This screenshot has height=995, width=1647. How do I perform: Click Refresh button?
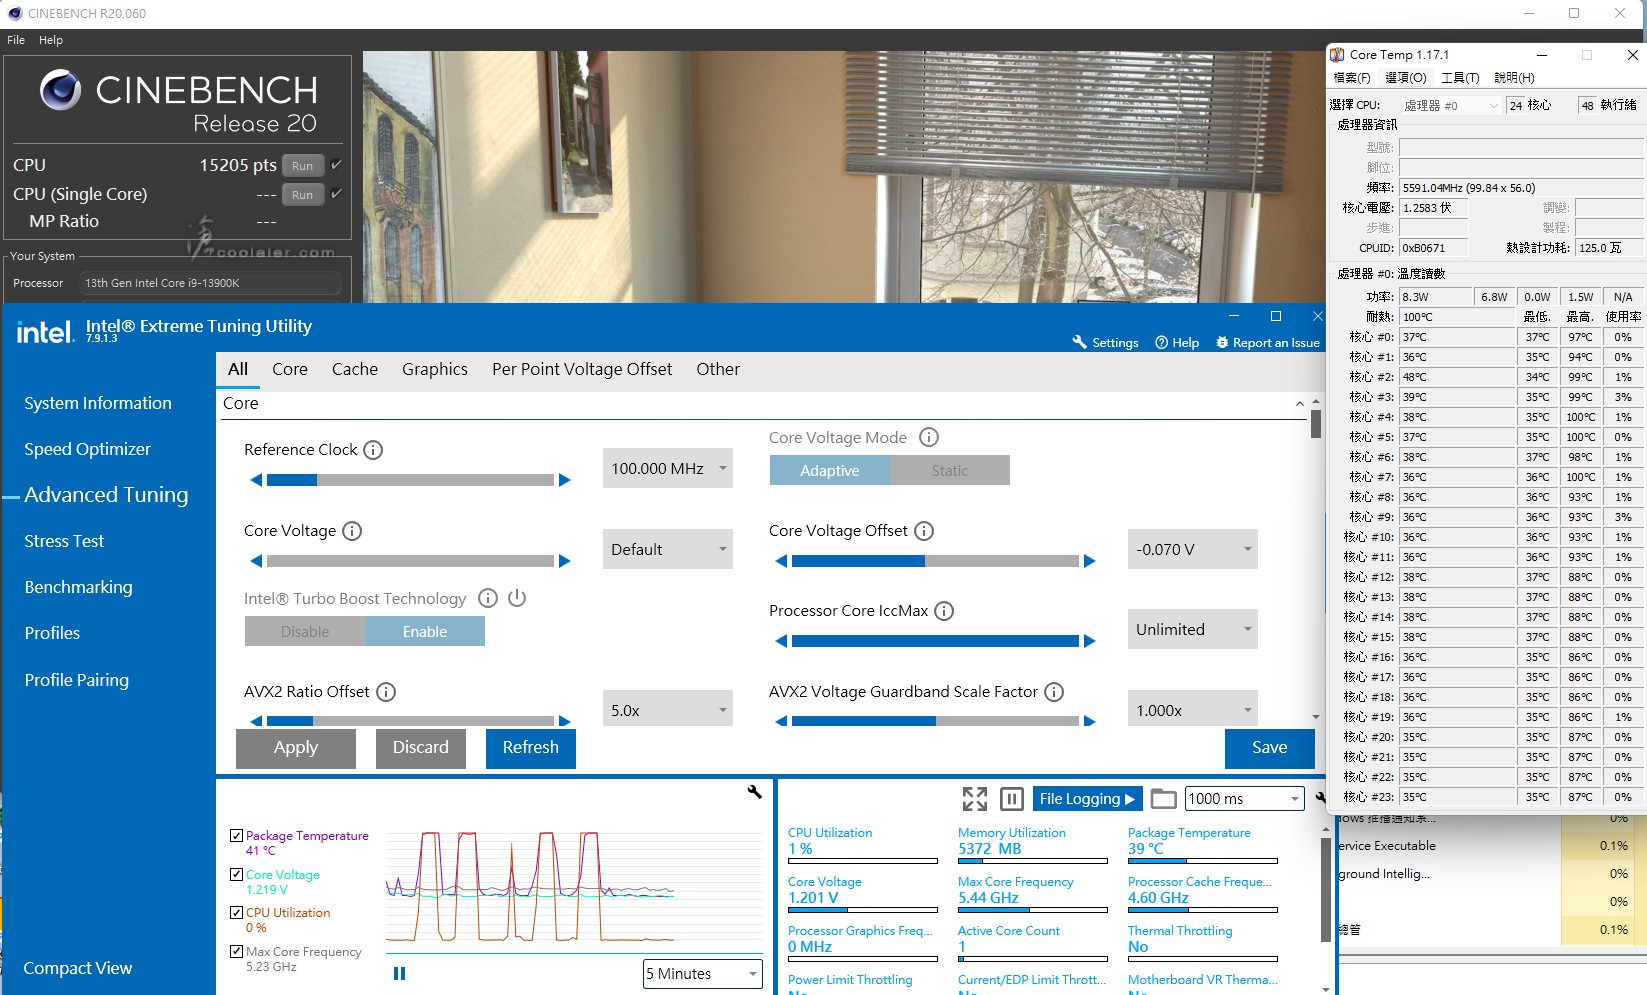[531, 747]
